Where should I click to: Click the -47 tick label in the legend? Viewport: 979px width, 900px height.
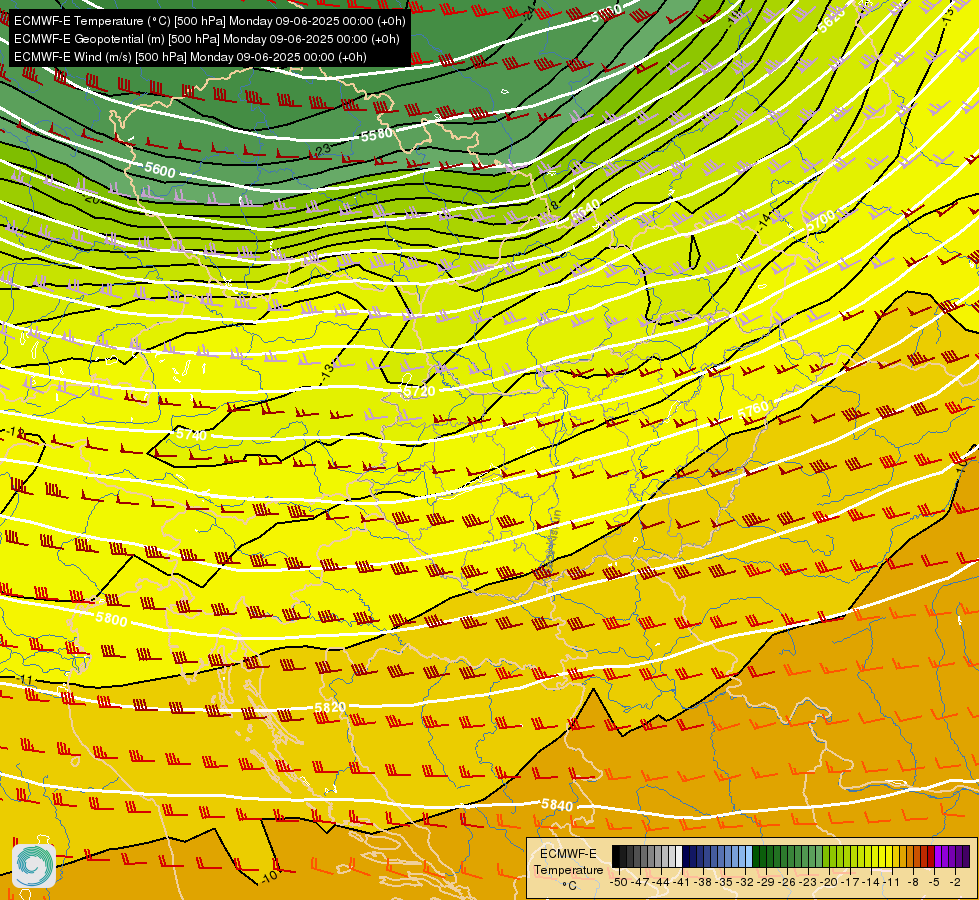point(640,882)
